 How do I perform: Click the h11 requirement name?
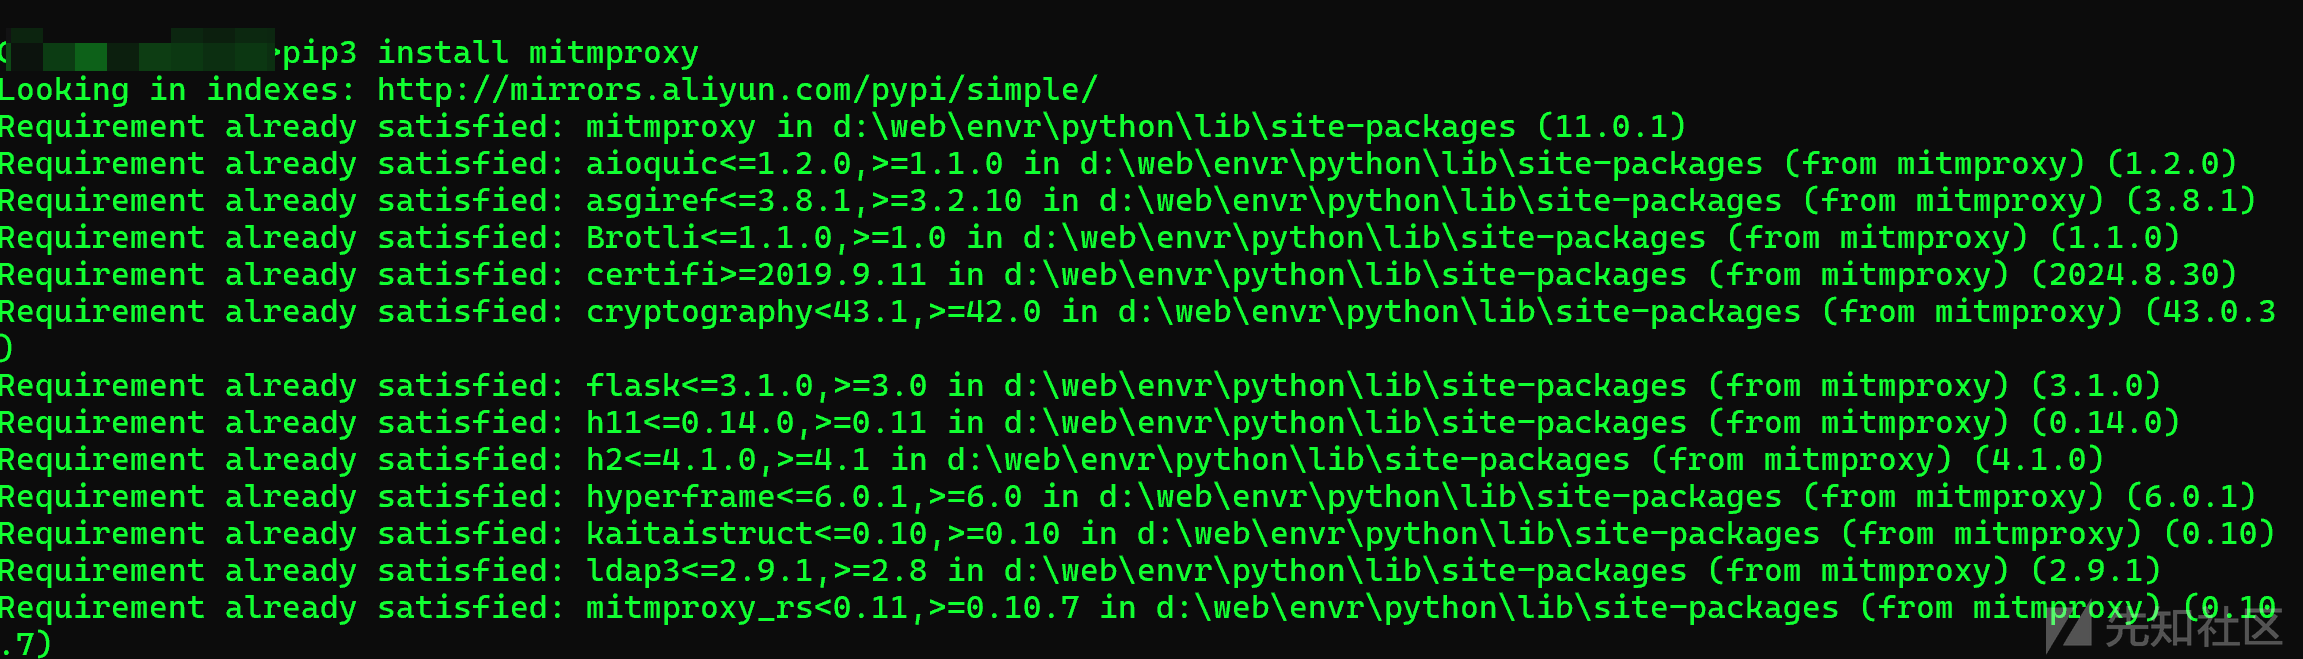click(x=614, y=423)
